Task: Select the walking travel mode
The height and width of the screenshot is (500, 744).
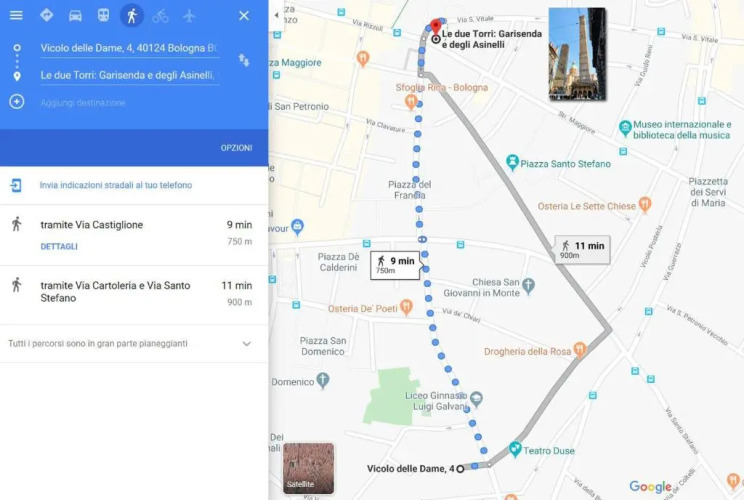Action: coord(132,16)
